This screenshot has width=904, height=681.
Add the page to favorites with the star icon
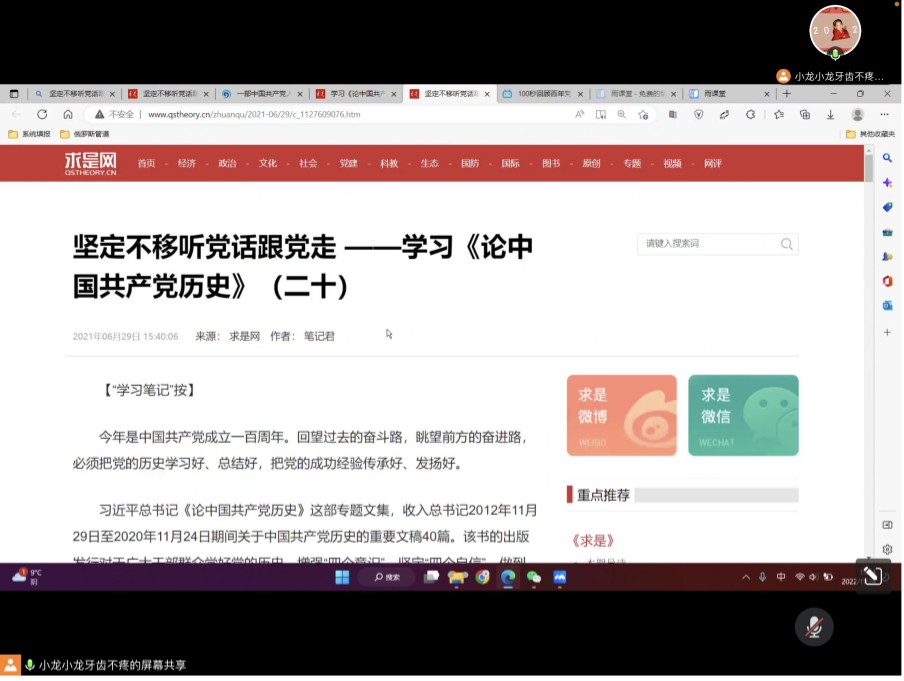(643, 113)
